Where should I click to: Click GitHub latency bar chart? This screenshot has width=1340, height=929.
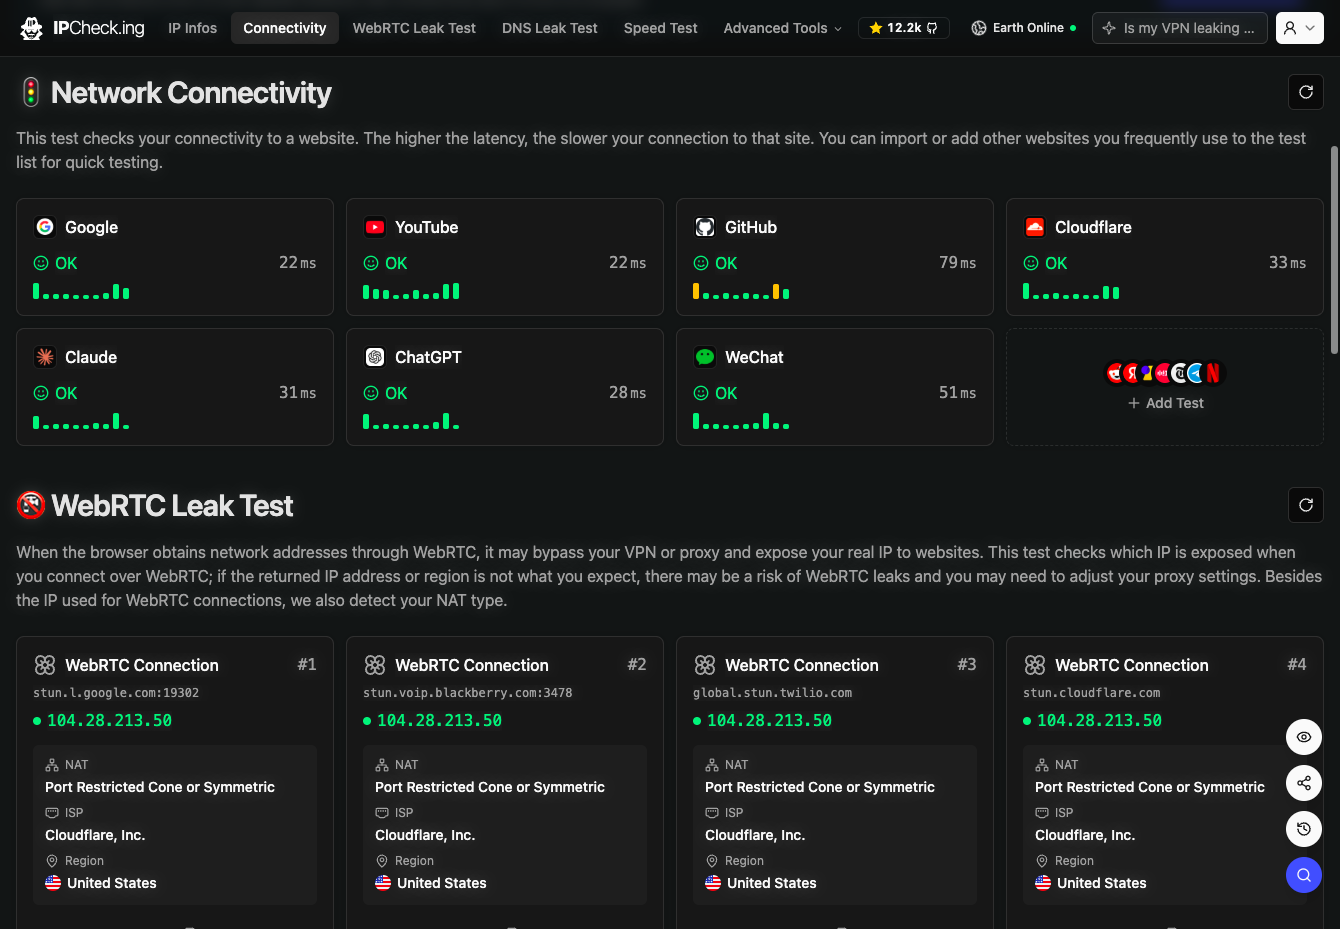741,291
